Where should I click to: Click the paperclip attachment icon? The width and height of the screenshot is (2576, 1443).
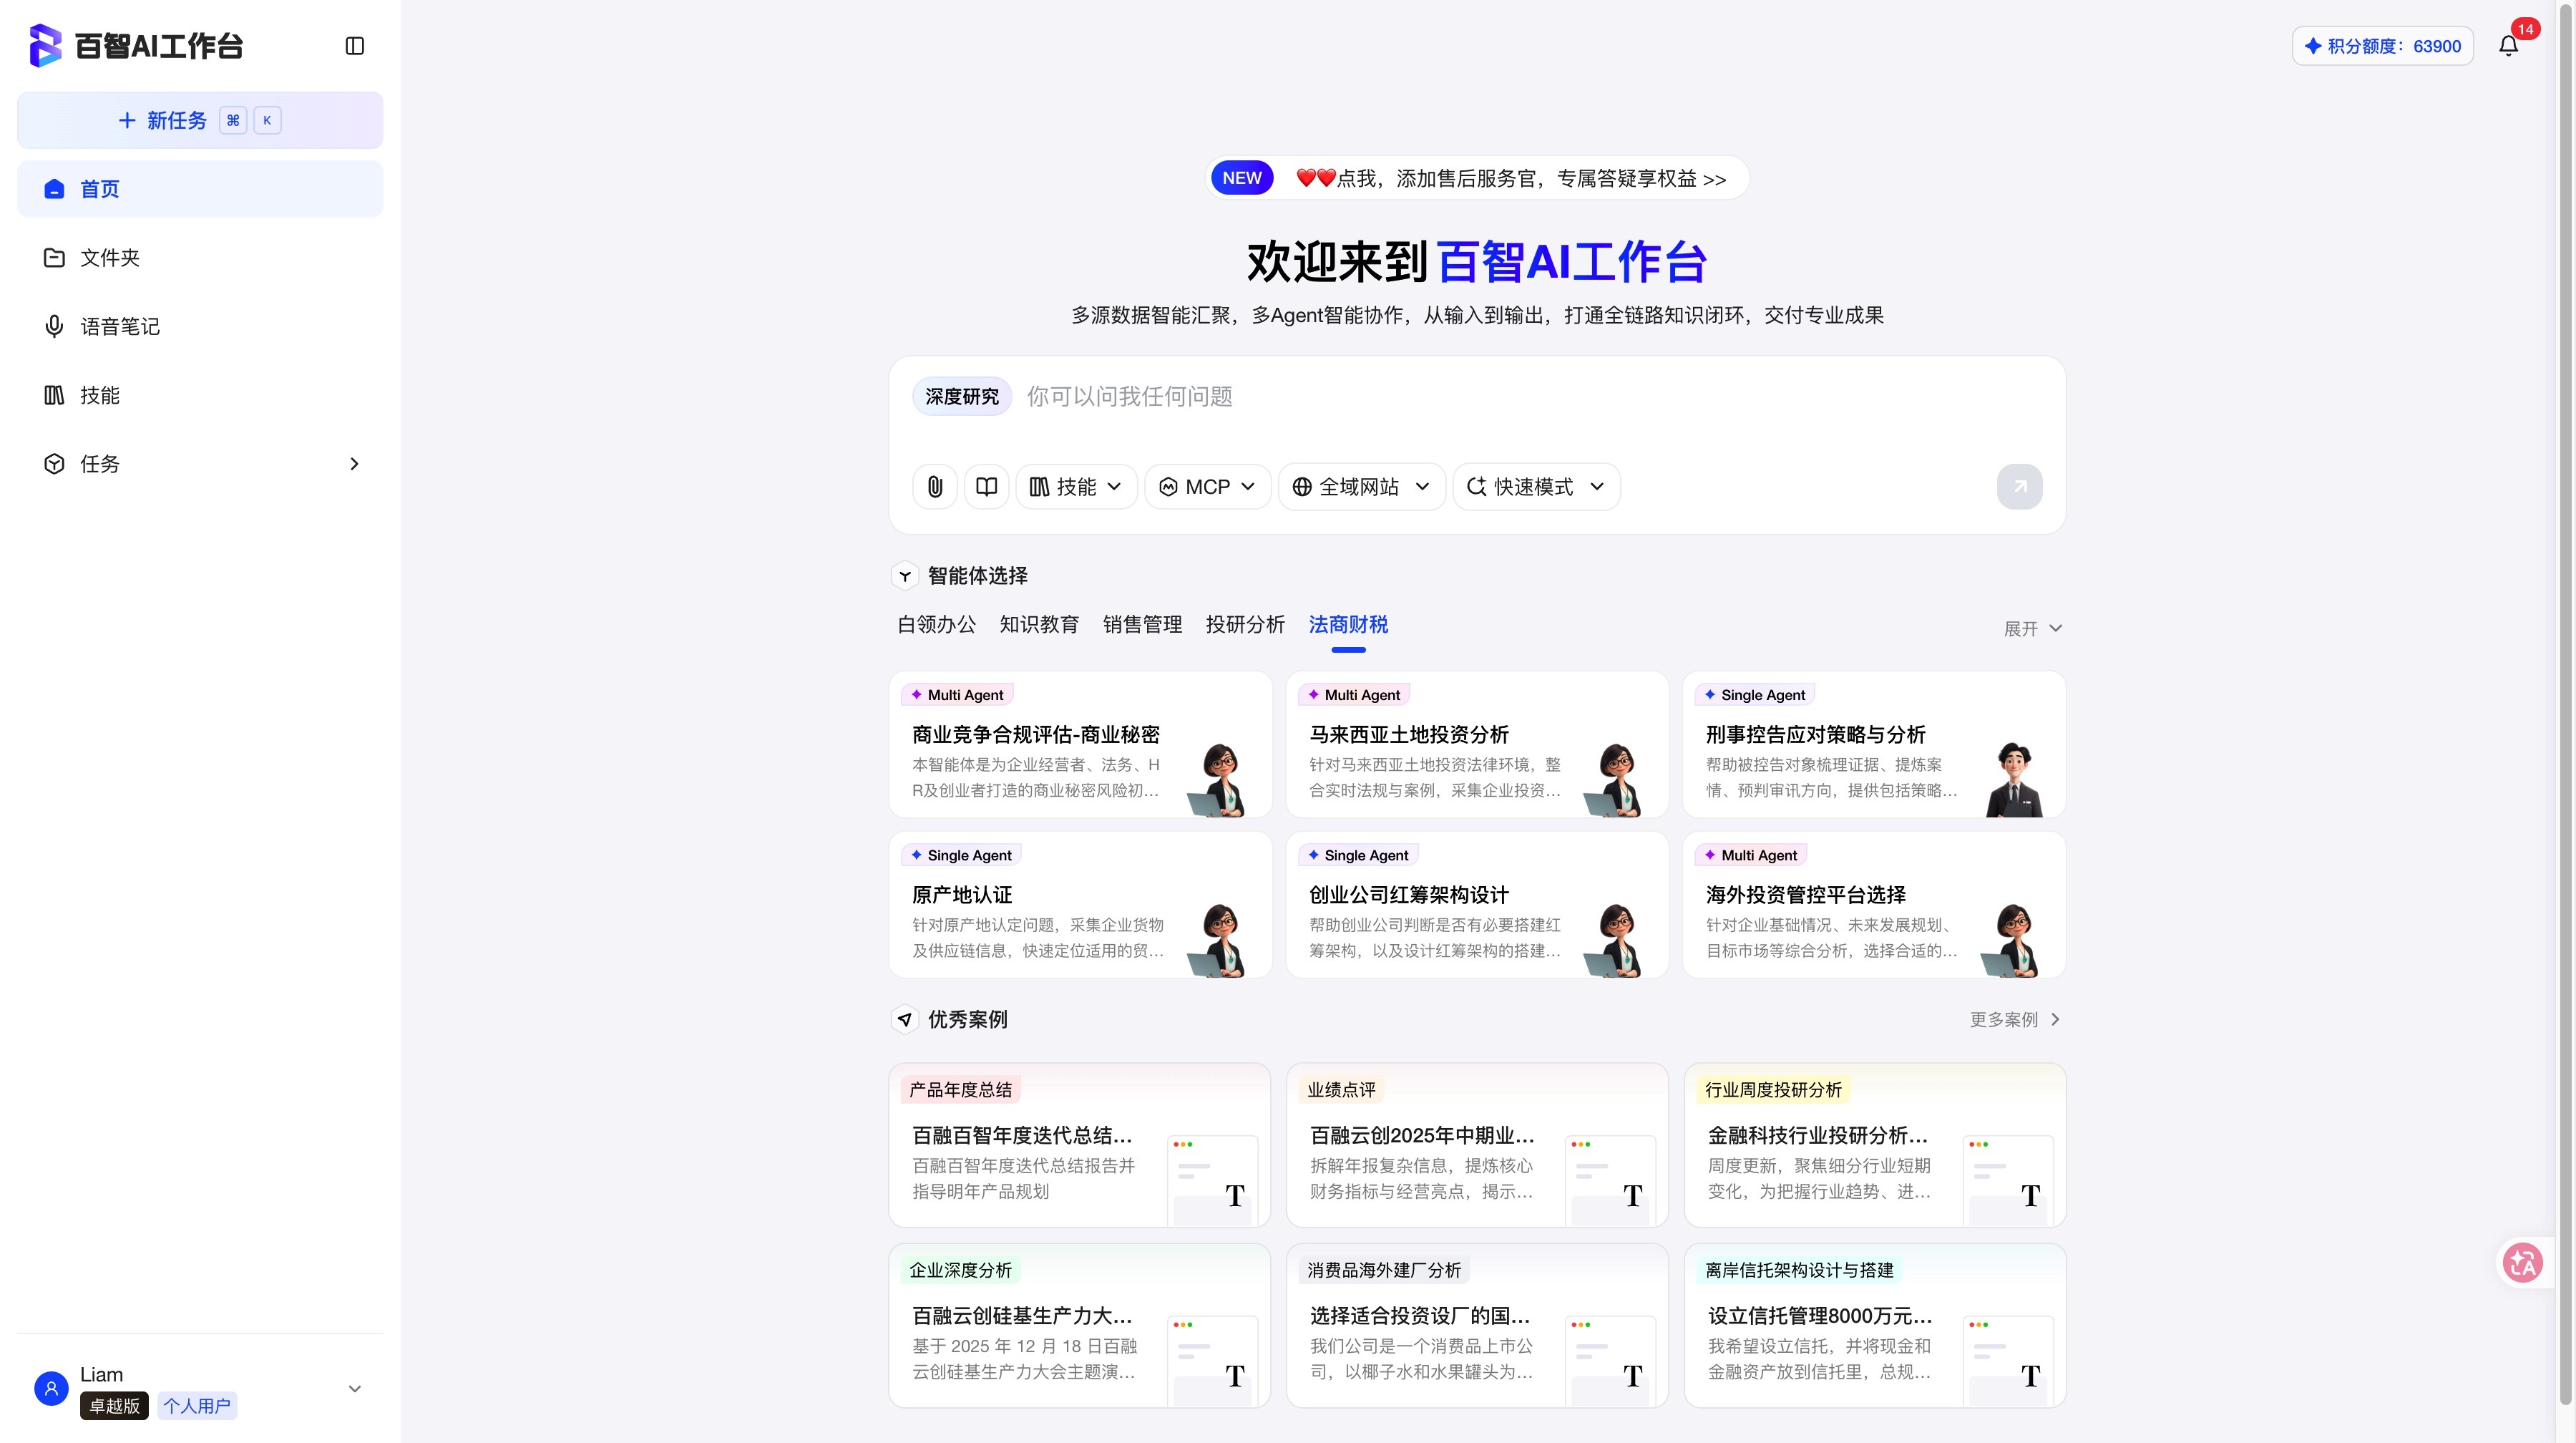(935, 487)
